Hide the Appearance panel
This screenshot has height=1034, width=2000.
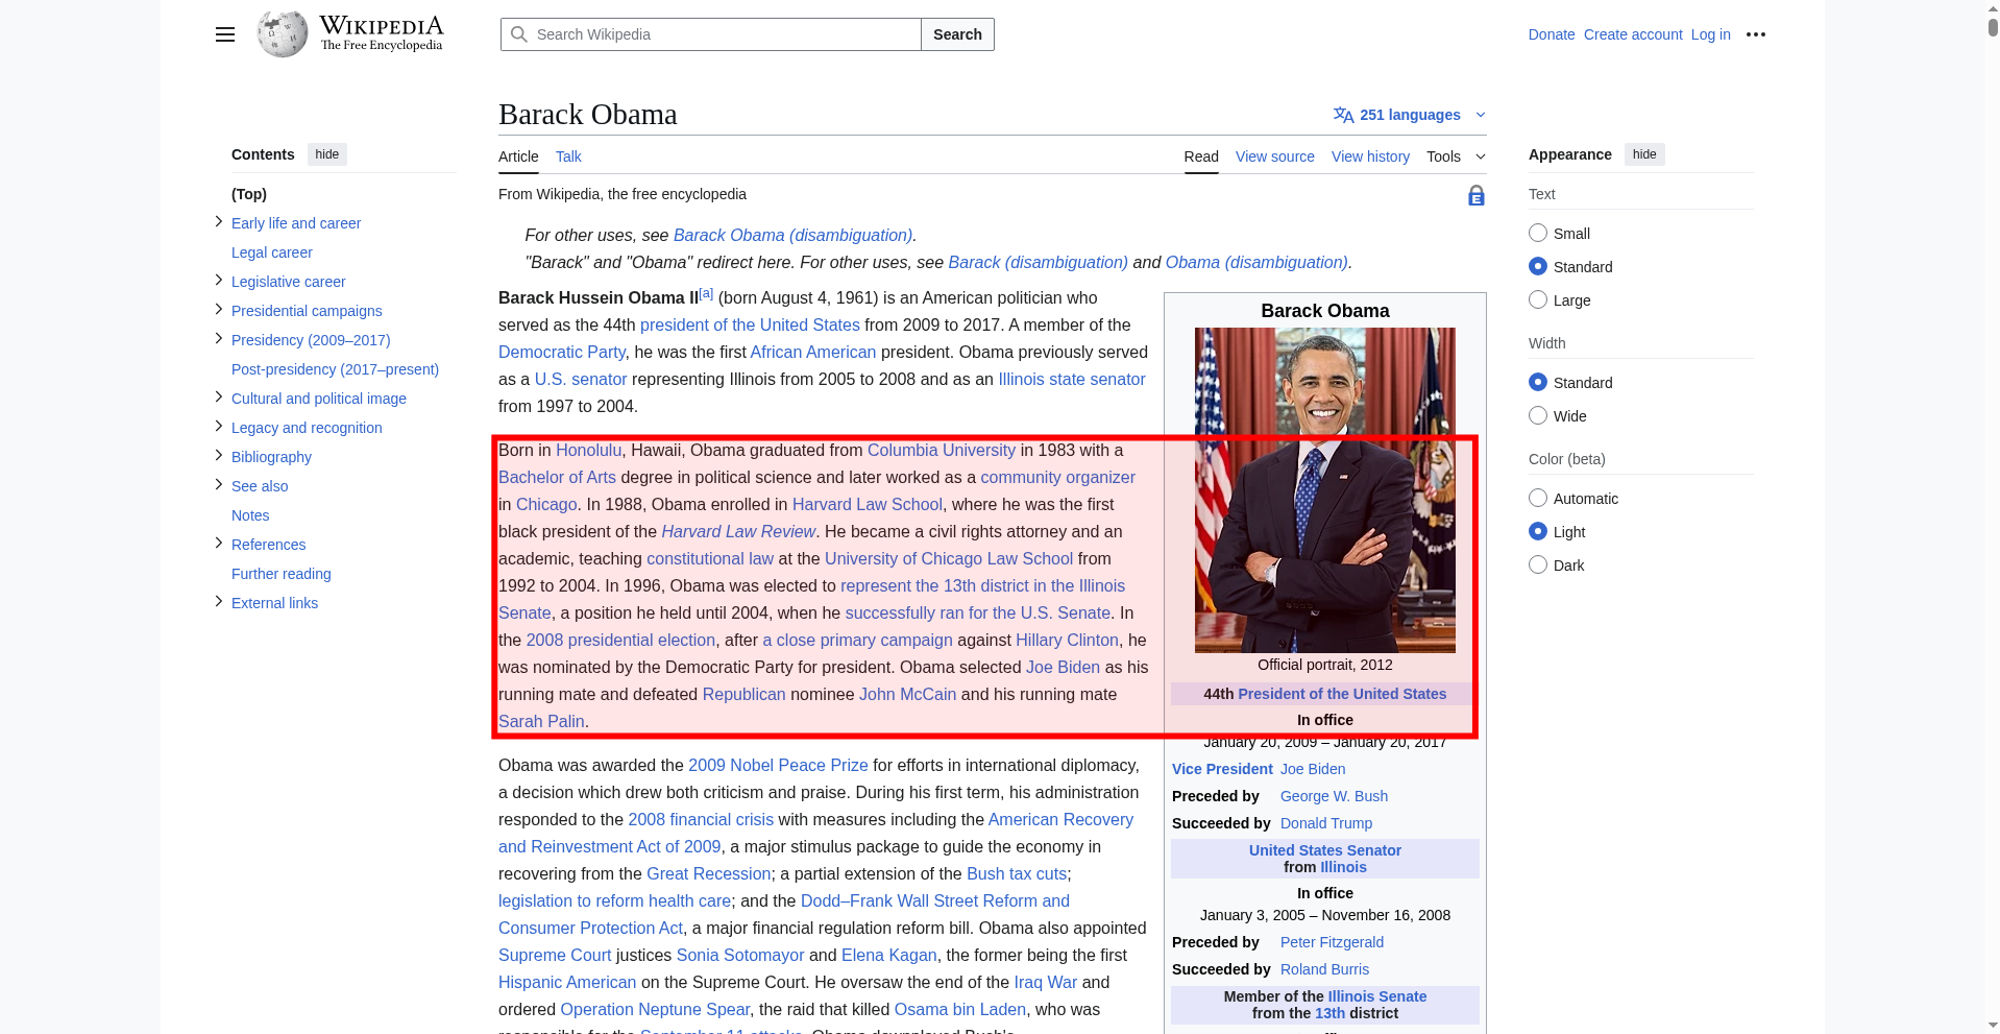[x=1644, y=154]
